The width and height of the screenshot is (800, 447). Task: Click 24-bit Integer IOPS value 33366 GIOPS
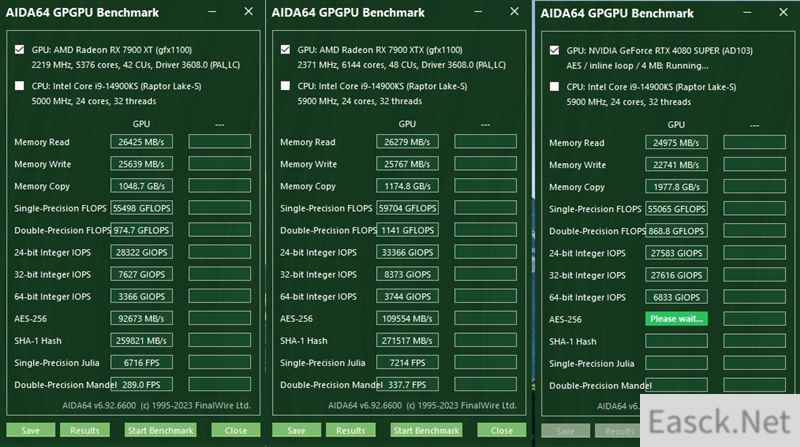[407, 252]
